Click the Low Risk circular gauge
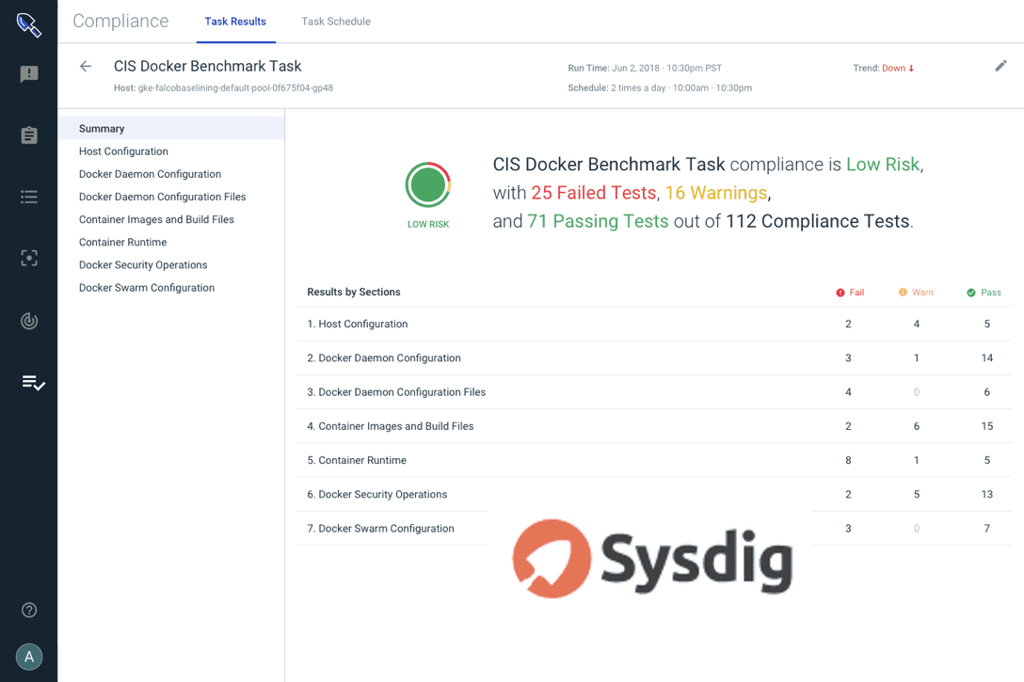This screenshot has height=682, width=1024. coord(428,186)
